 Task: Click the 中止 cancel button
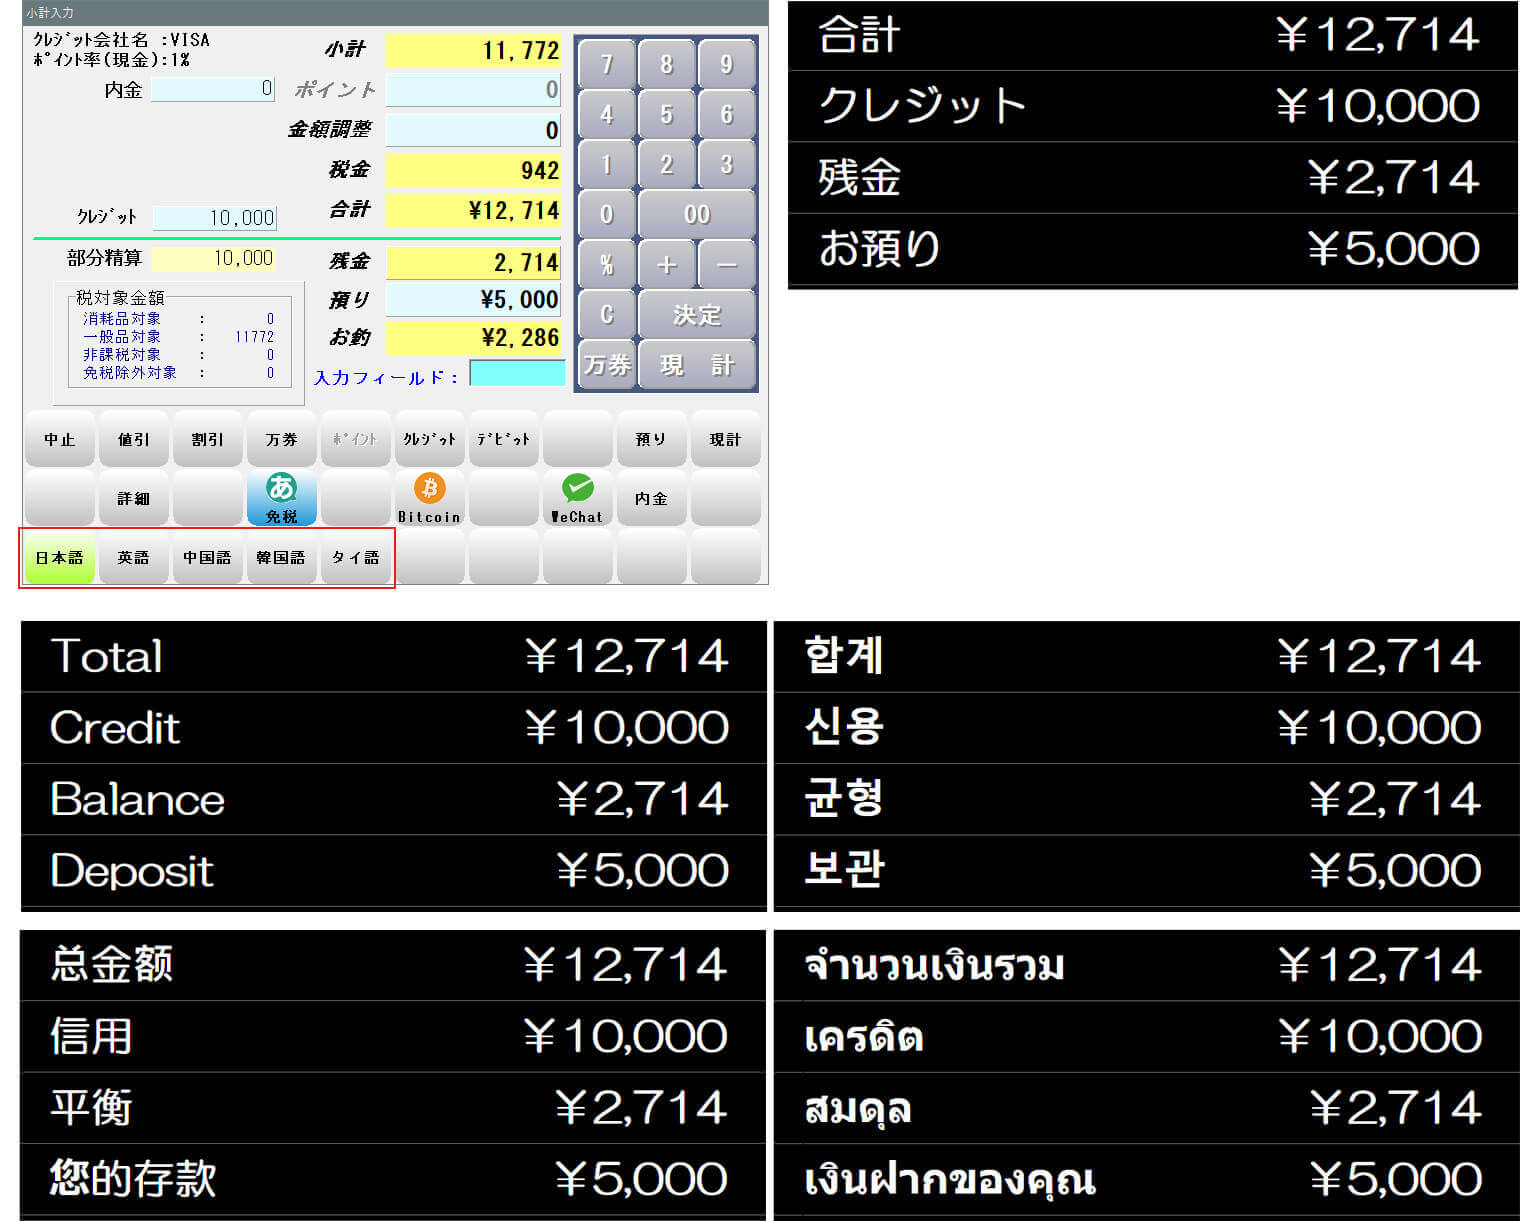coord(59,439)
